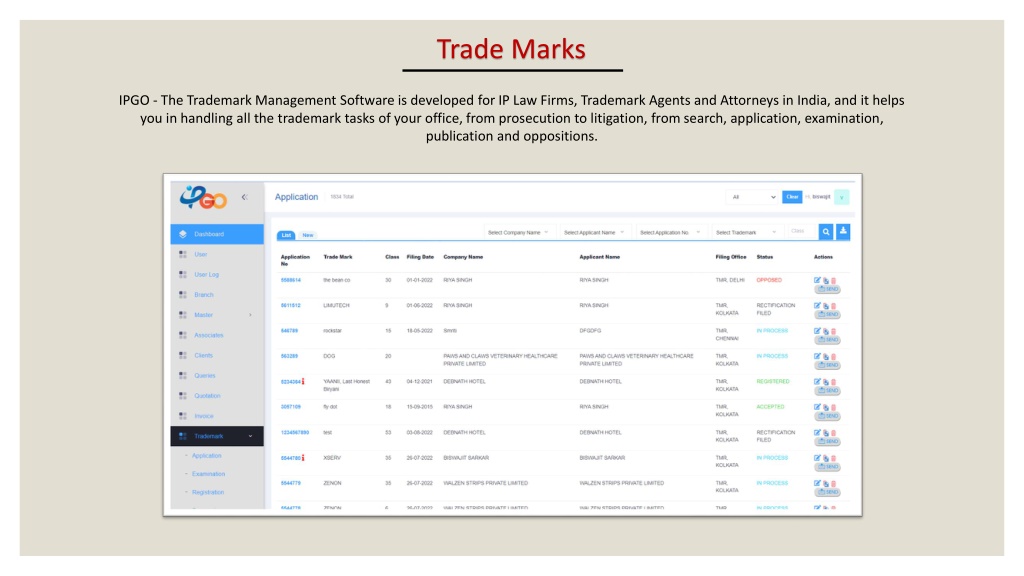Open application number 563289
This screenshot has height=576, width=1024.
click(289, 357)
